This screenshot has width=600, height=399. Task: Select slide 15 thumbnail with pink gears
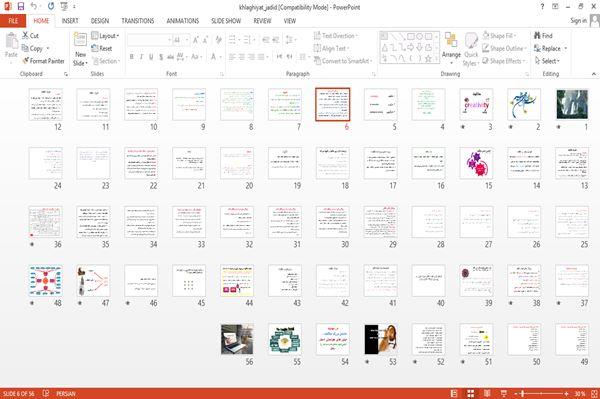click(x=476, y=163)
